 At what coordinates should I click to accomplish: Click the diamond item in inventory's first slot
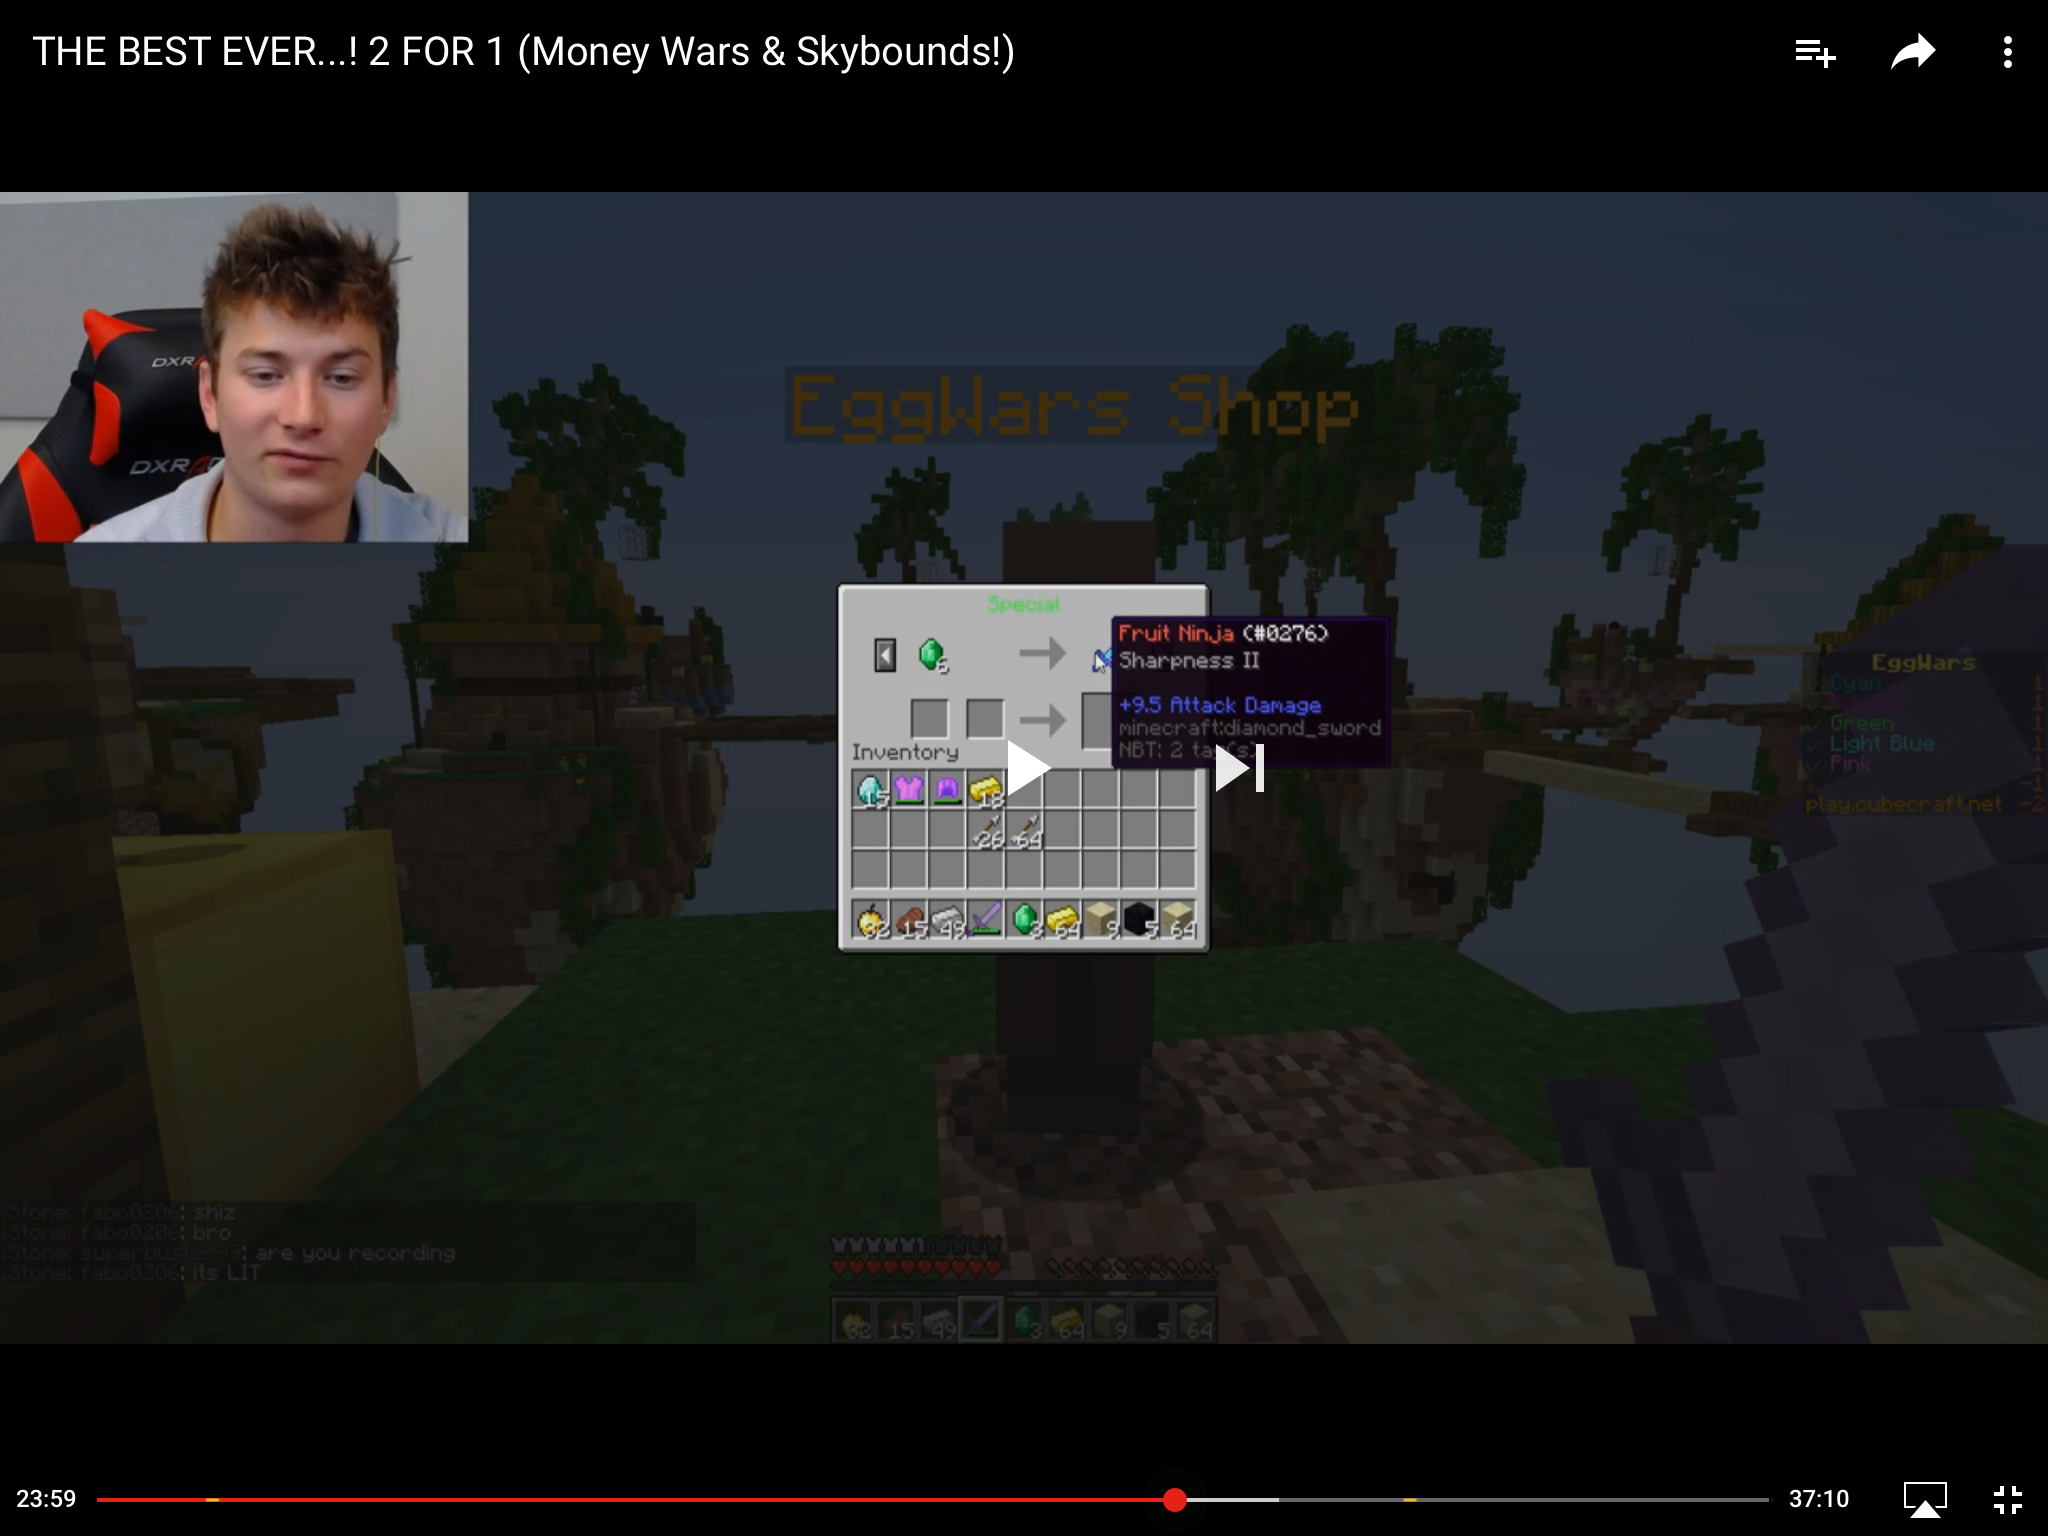(871, 790)
